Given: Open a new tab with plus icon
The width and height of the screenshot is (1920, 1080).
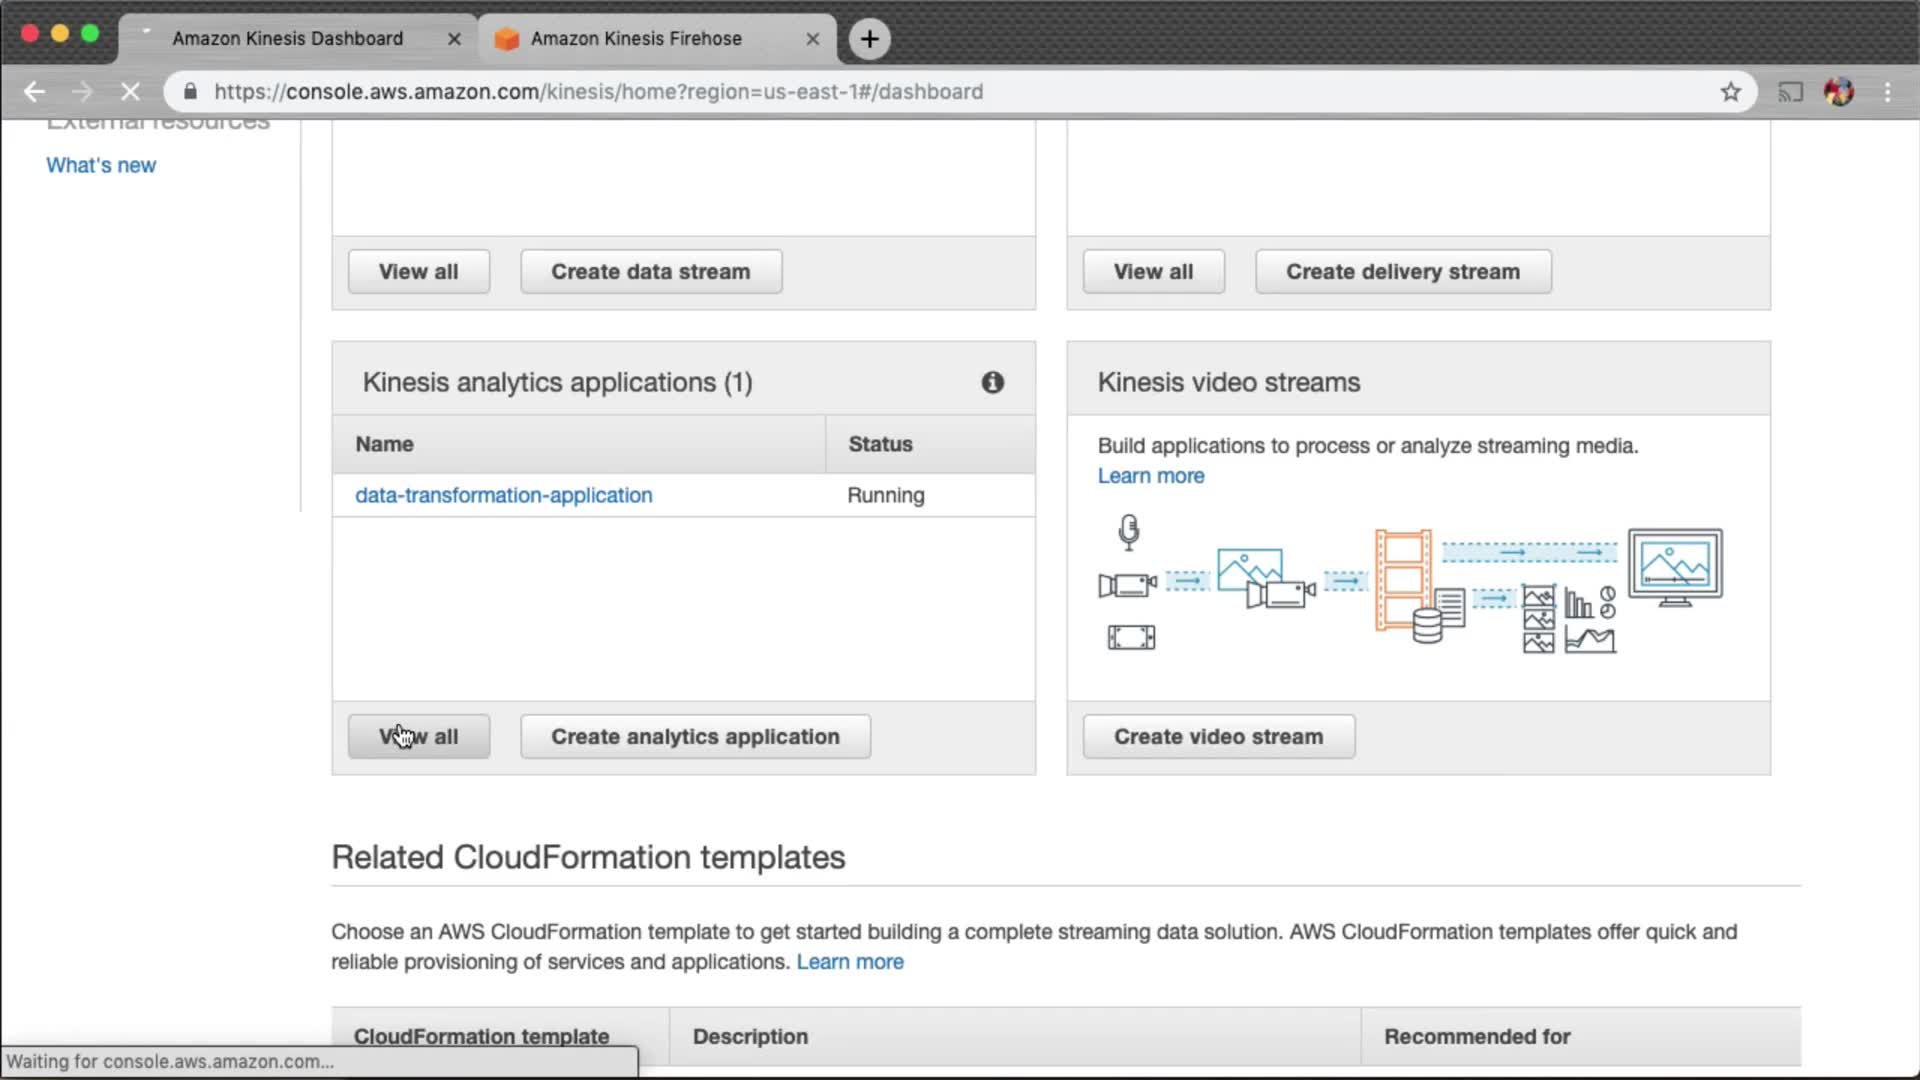Looking at the screenshot, I should click(x=869, y=39).
